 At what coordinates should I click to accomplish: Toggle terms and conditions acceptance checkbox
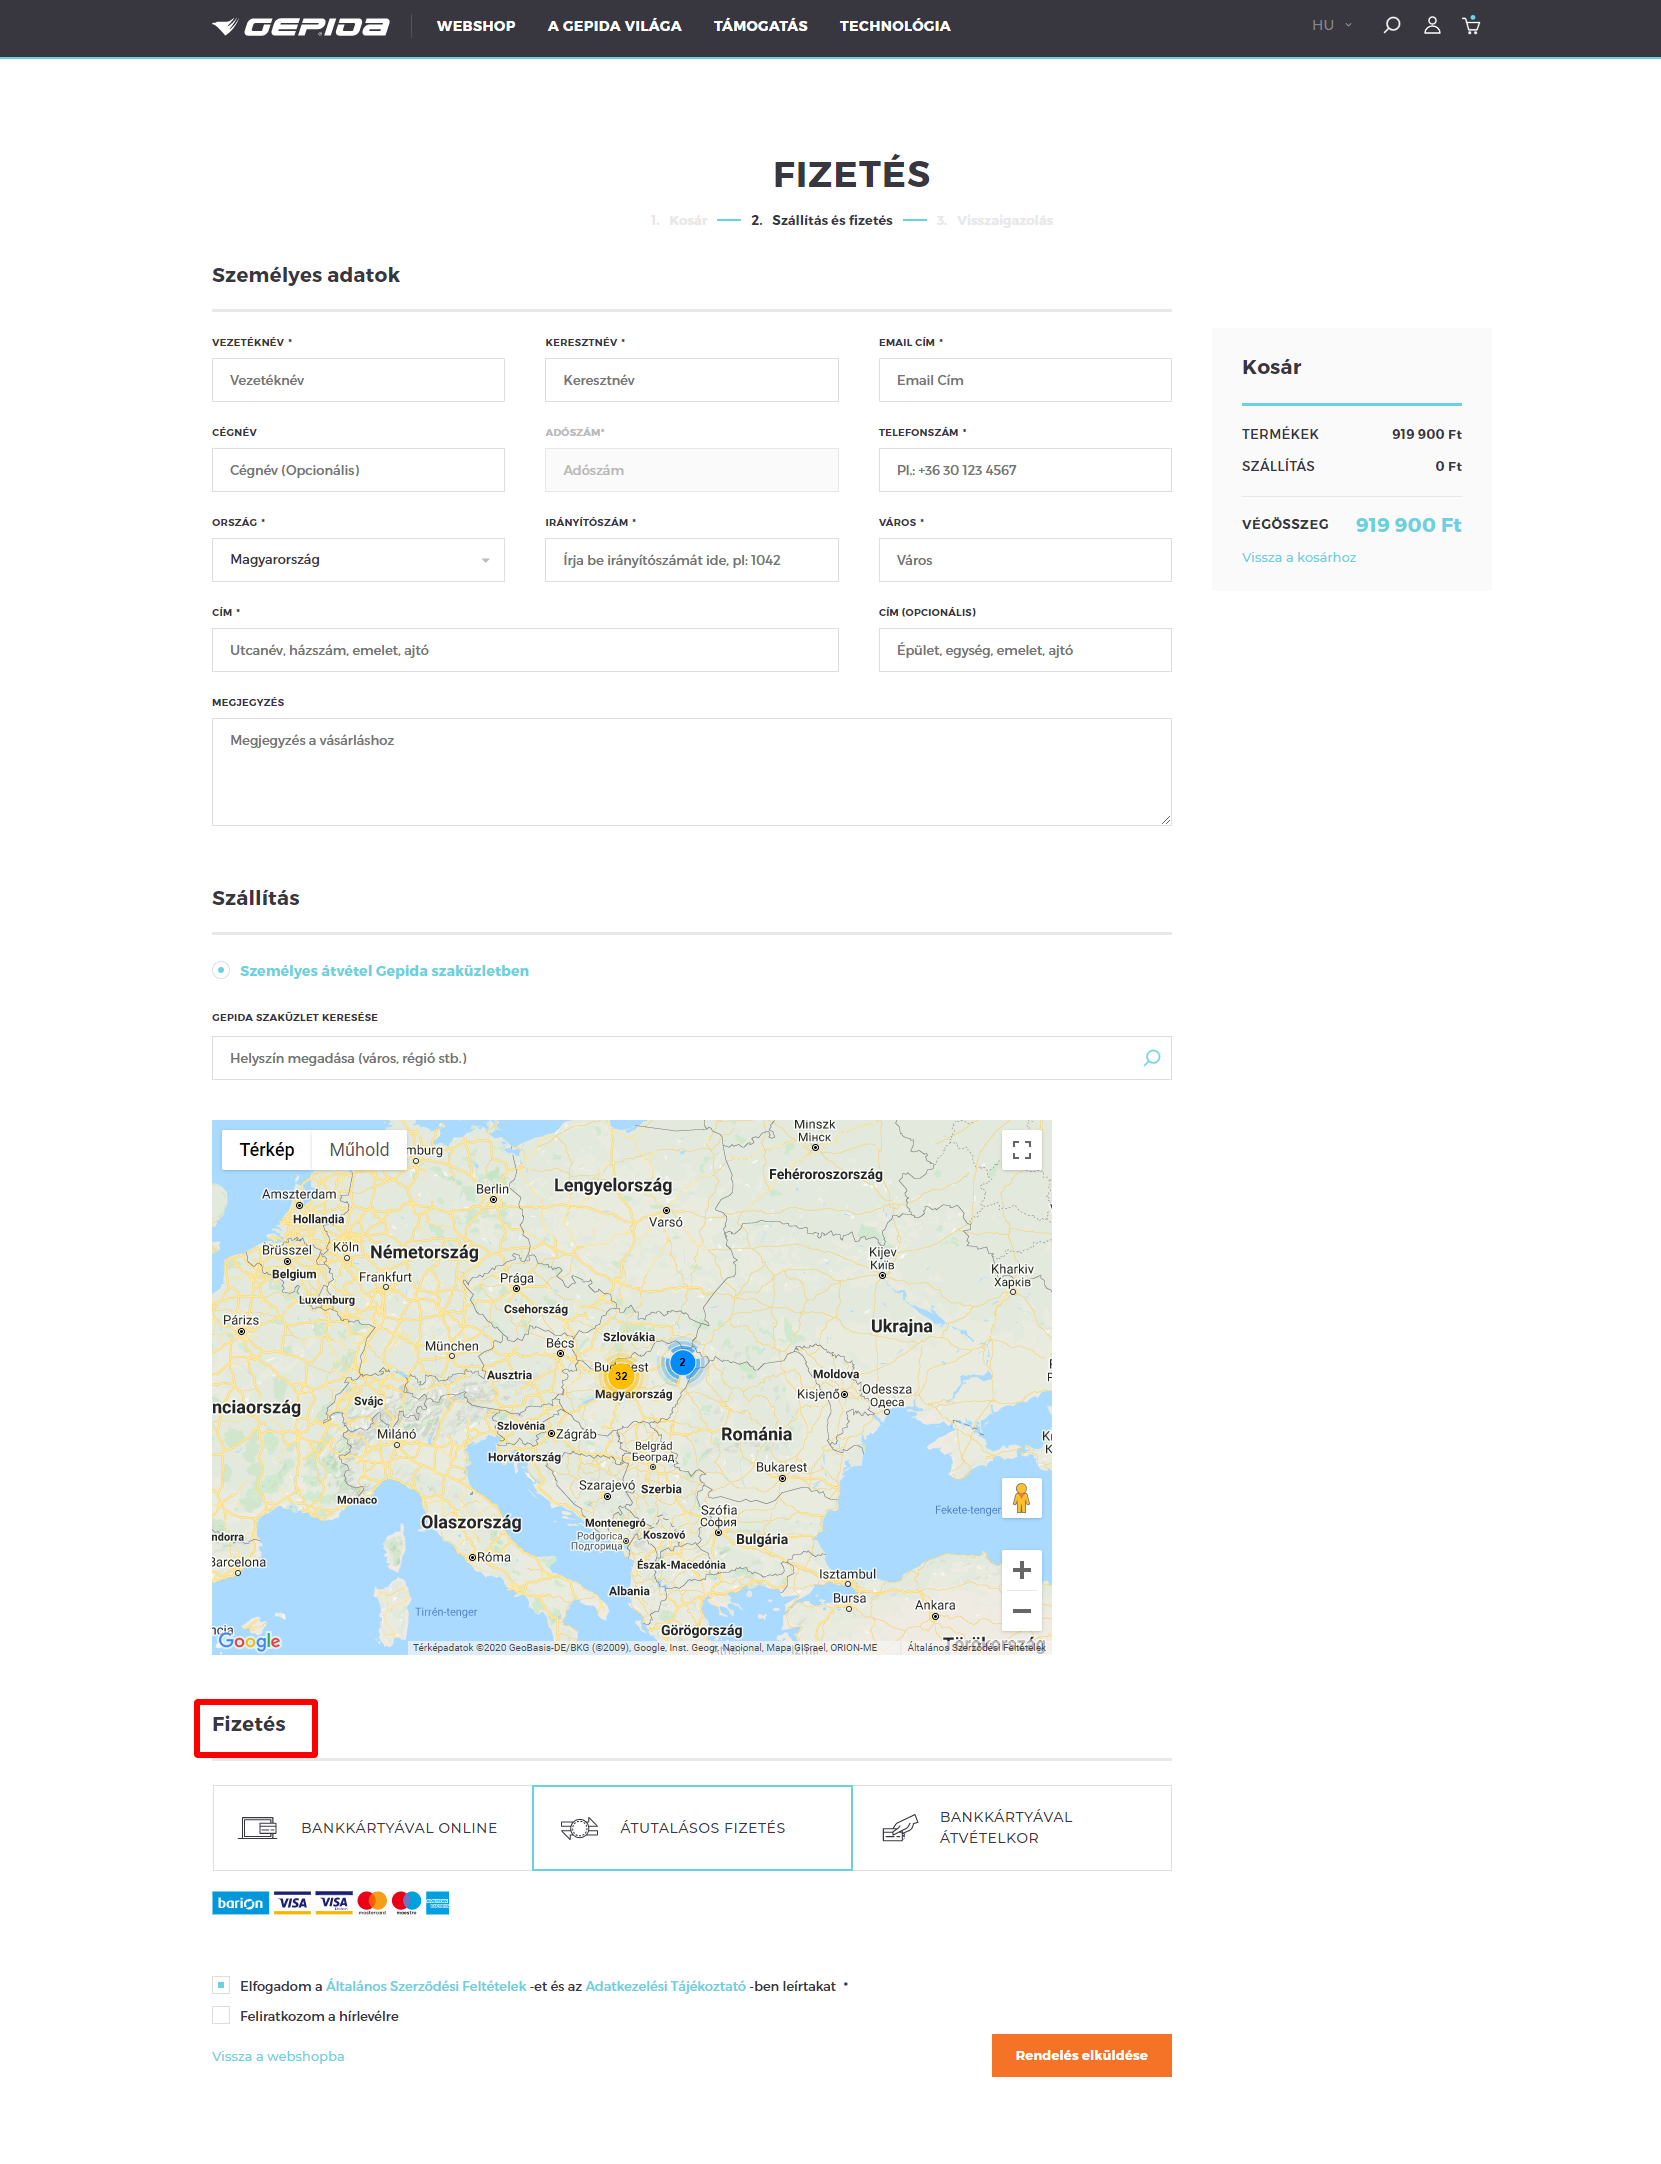coord(221,1986)
